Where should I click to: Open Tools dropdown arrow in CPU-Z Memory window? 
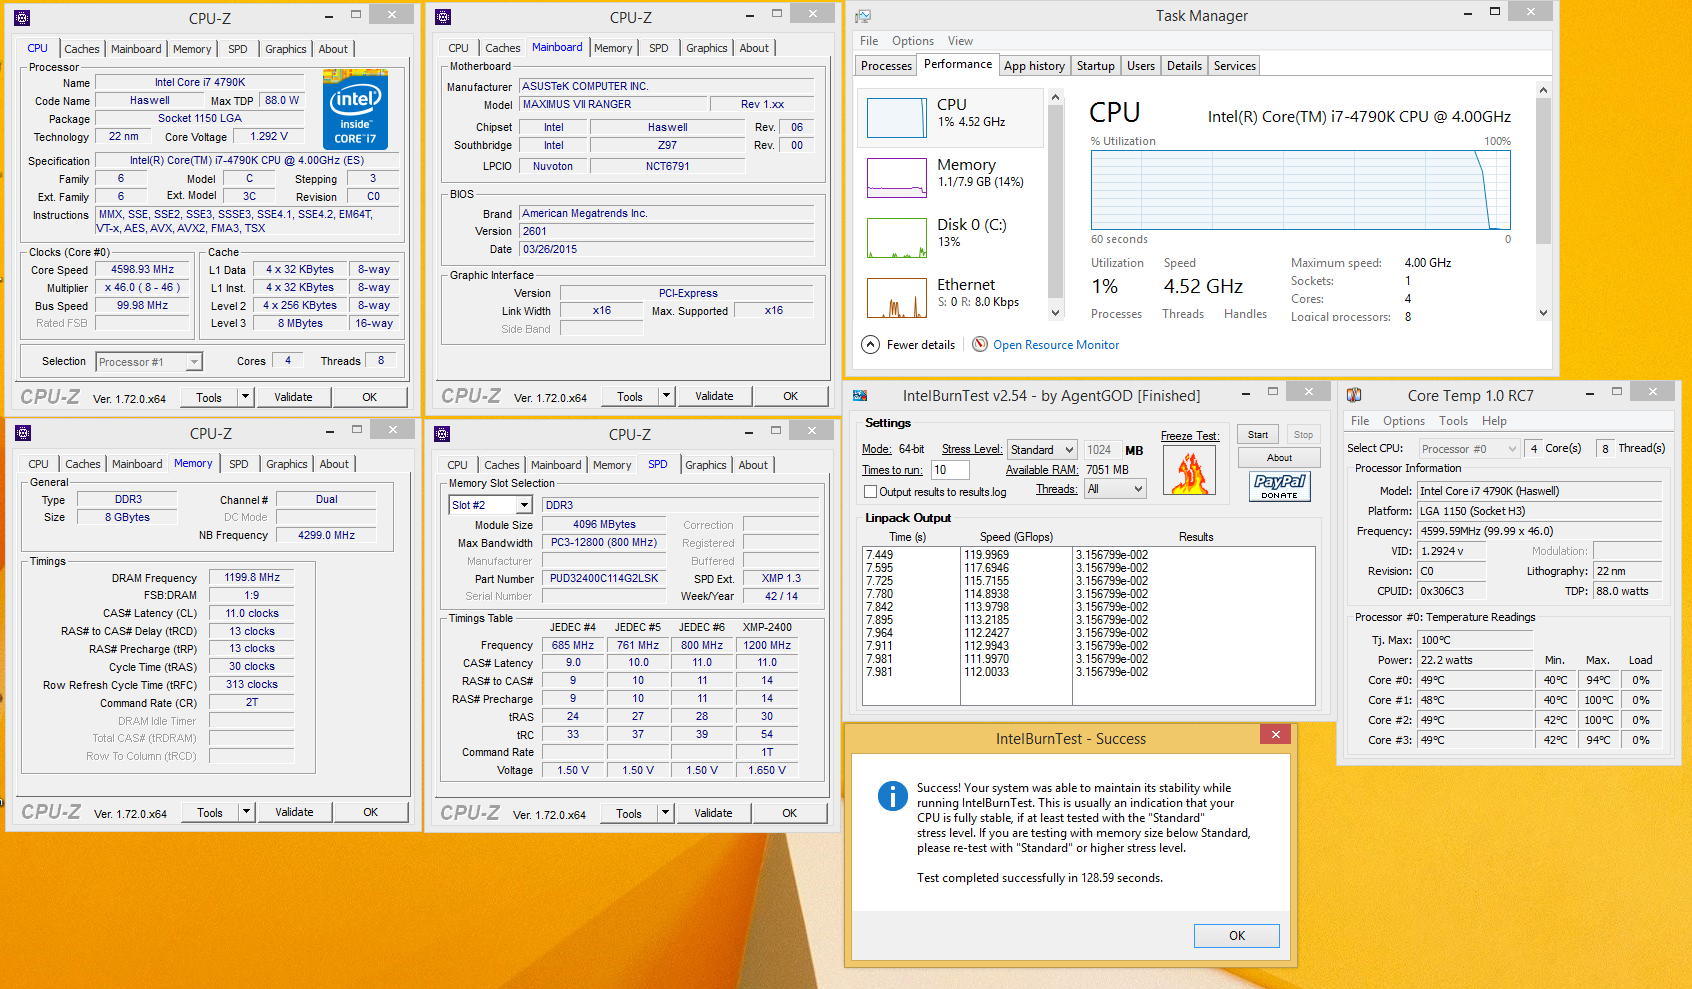(x=246, y=812)
